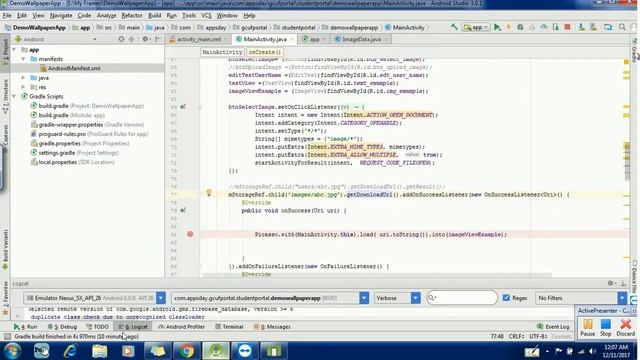This screenshot has height=360, width=640.
Task: Click the override gutter icon beside onSuccess
Action: point(183,210)
